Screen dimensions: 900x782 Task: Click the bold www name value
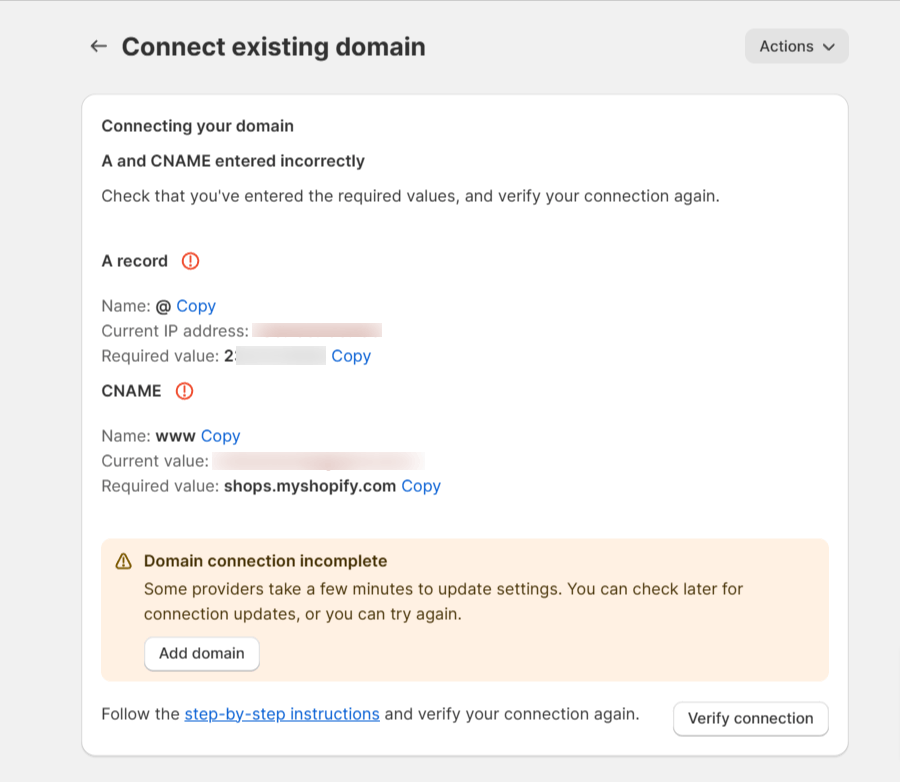[x=176, y=436]
